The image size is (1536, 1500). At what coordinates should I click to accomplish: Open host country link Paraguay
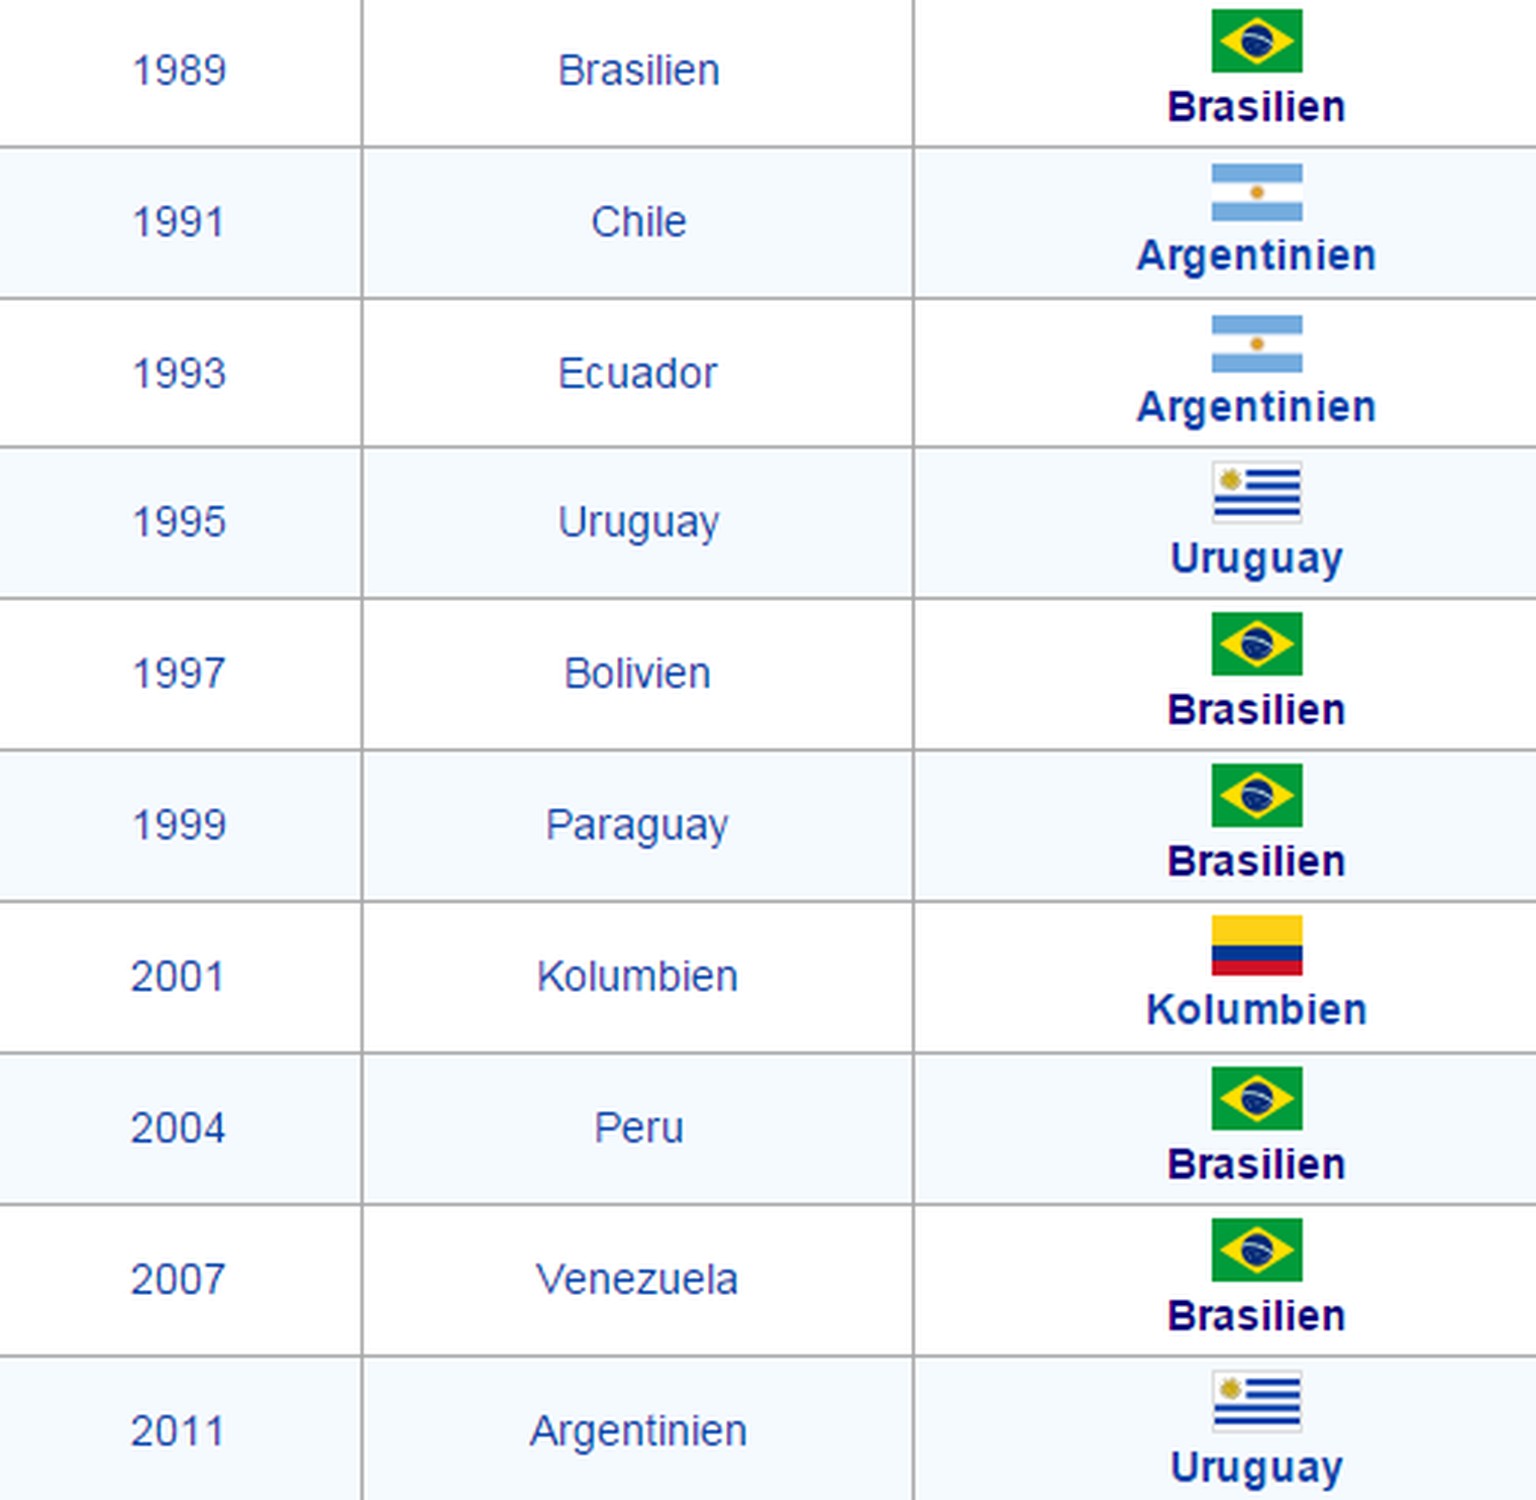(x=638, y=826)
